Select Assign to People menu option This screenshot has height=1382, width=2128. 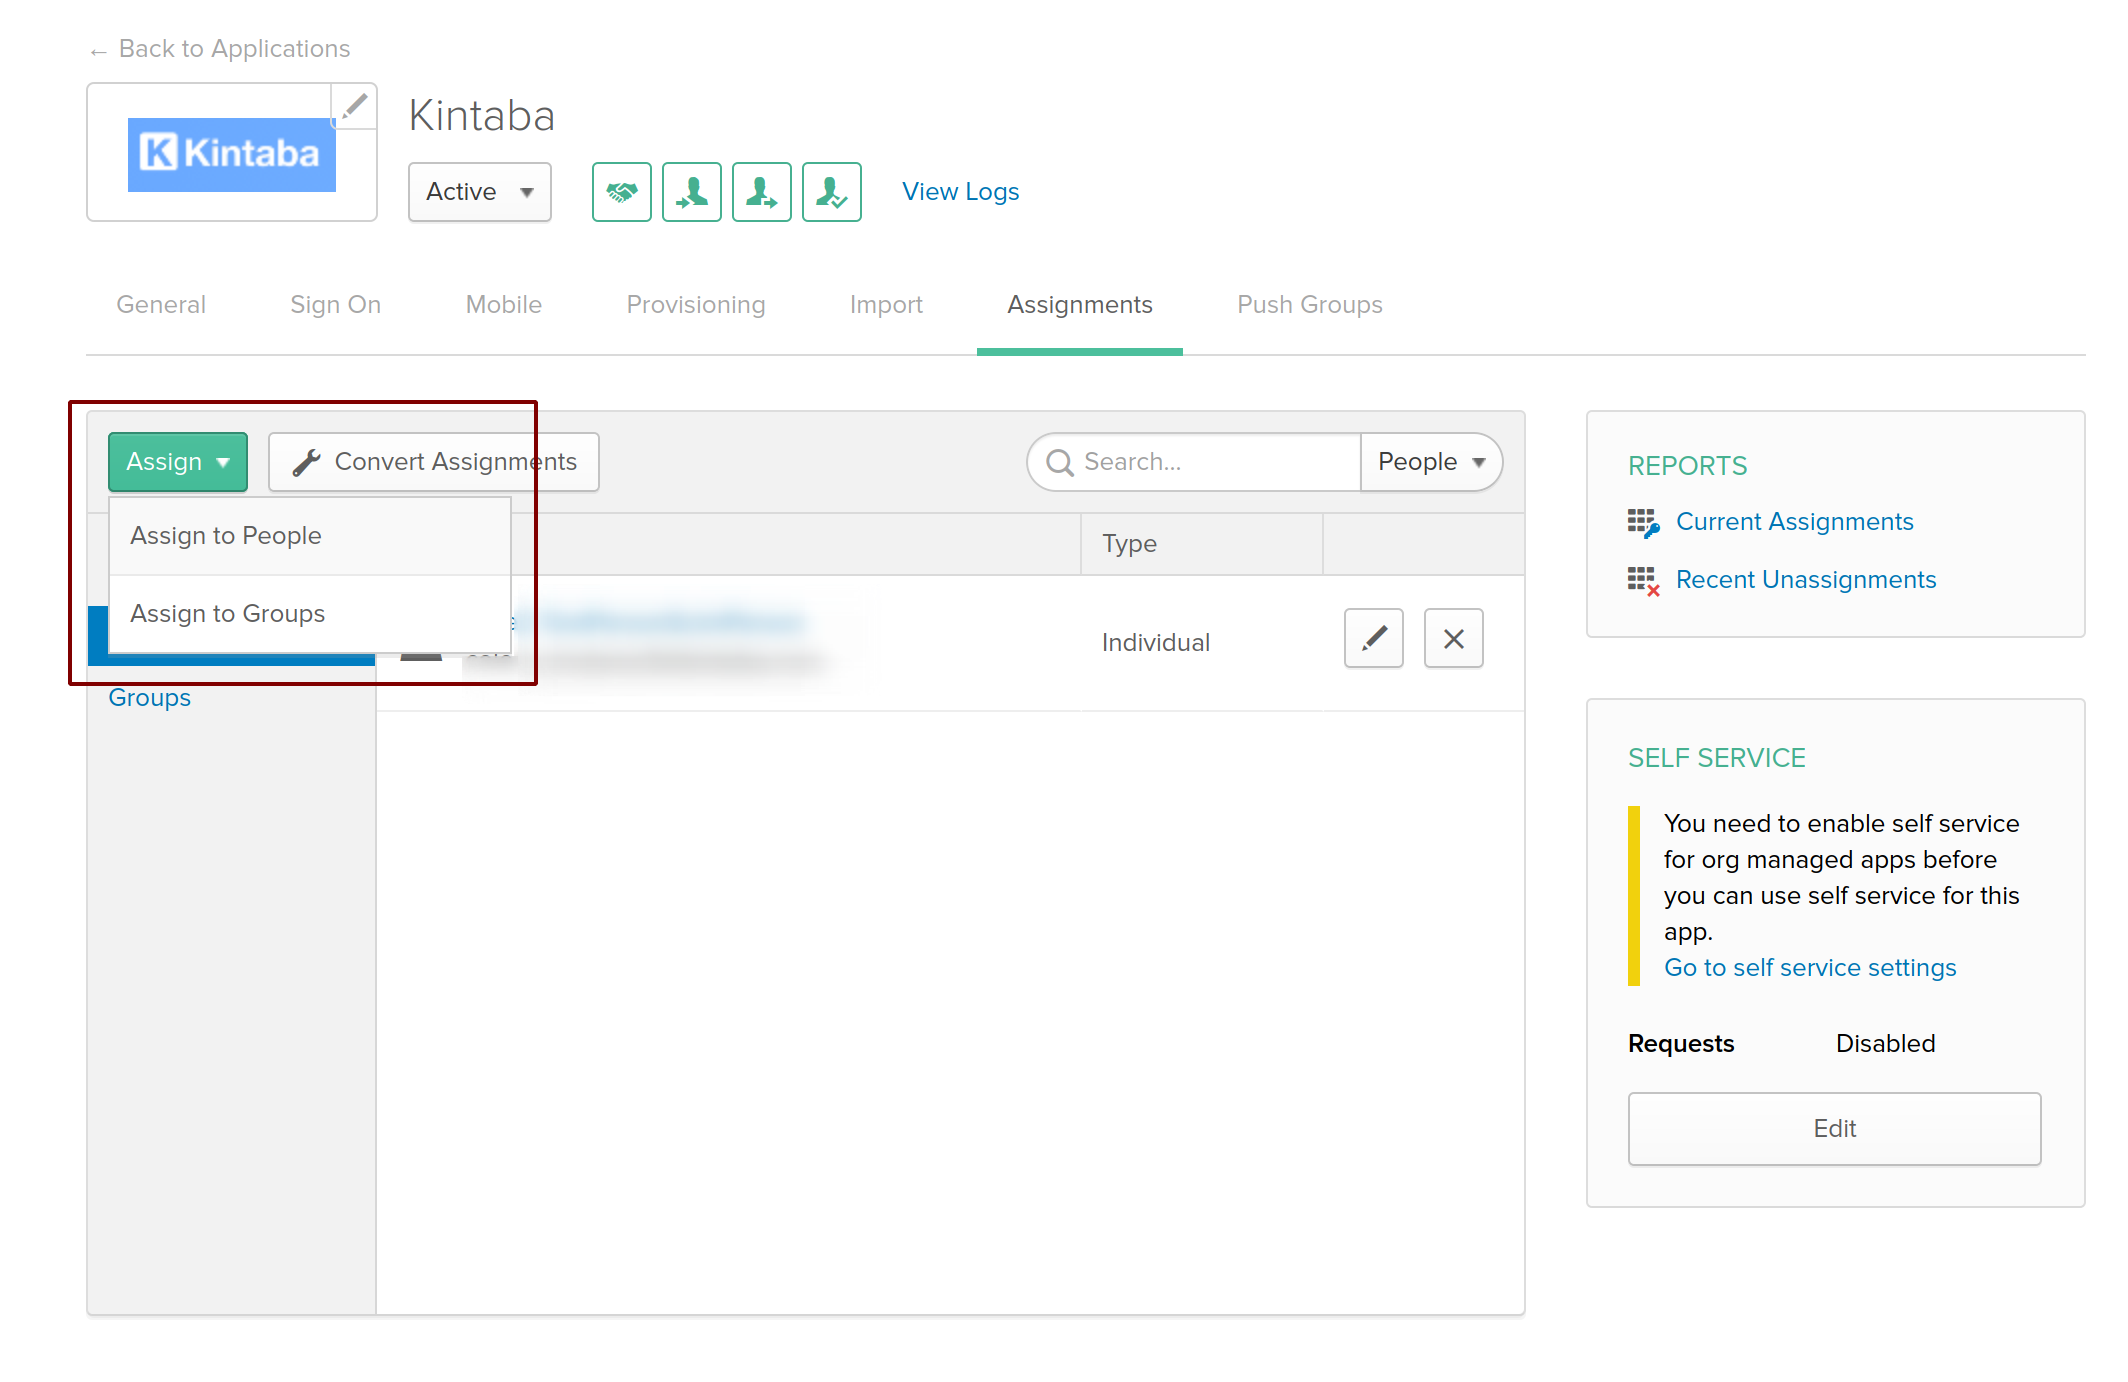point(226,536)
